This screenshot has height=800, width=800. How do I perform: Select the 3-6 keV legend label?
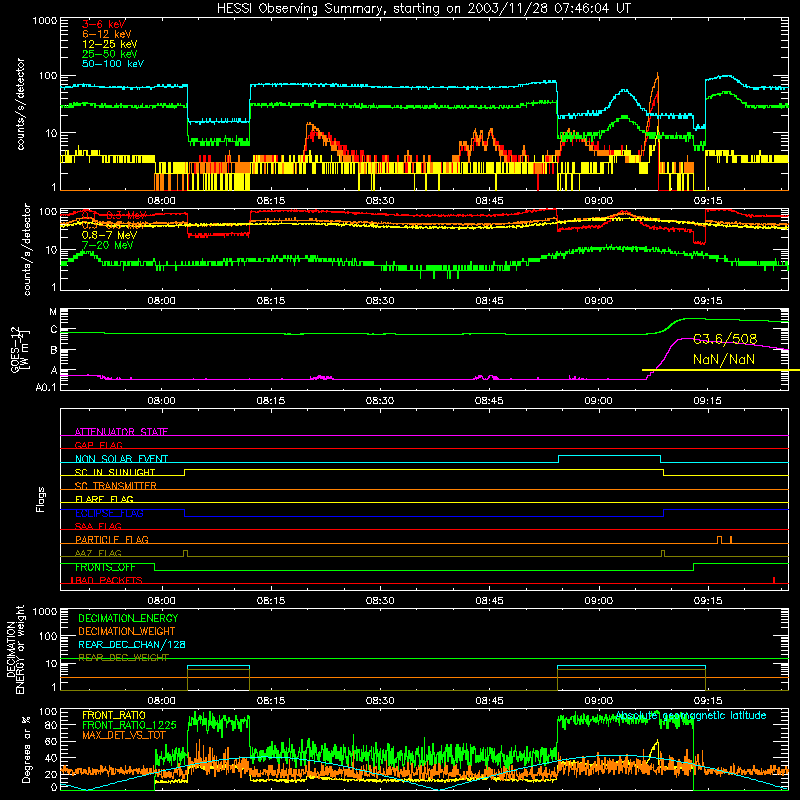pos(104,24)
